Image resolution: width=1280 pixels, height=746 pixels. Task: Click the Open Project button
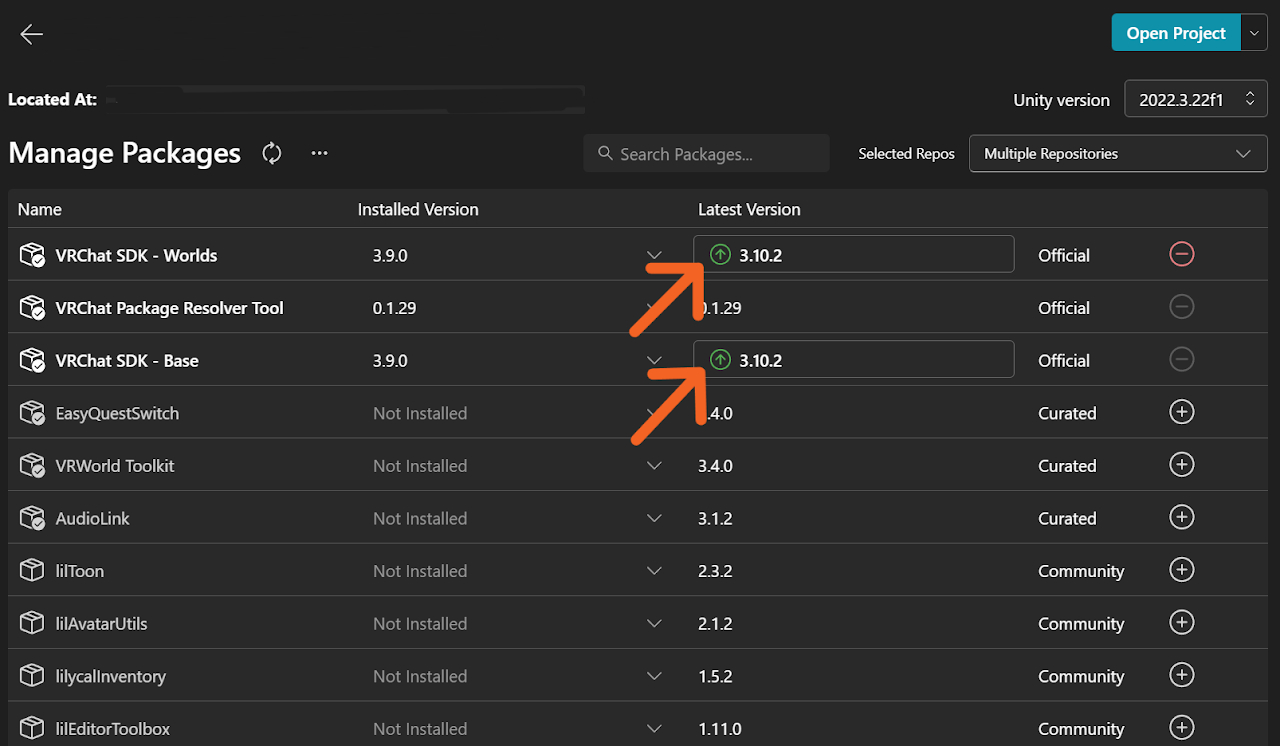tap(1175, 33)
